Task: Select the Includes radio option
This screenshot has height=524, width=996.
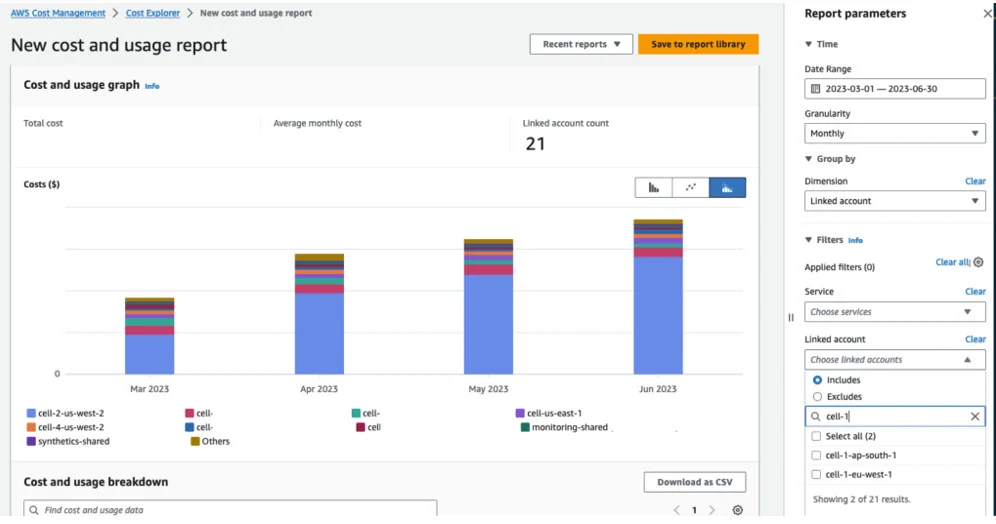Action: pos(818,380)
